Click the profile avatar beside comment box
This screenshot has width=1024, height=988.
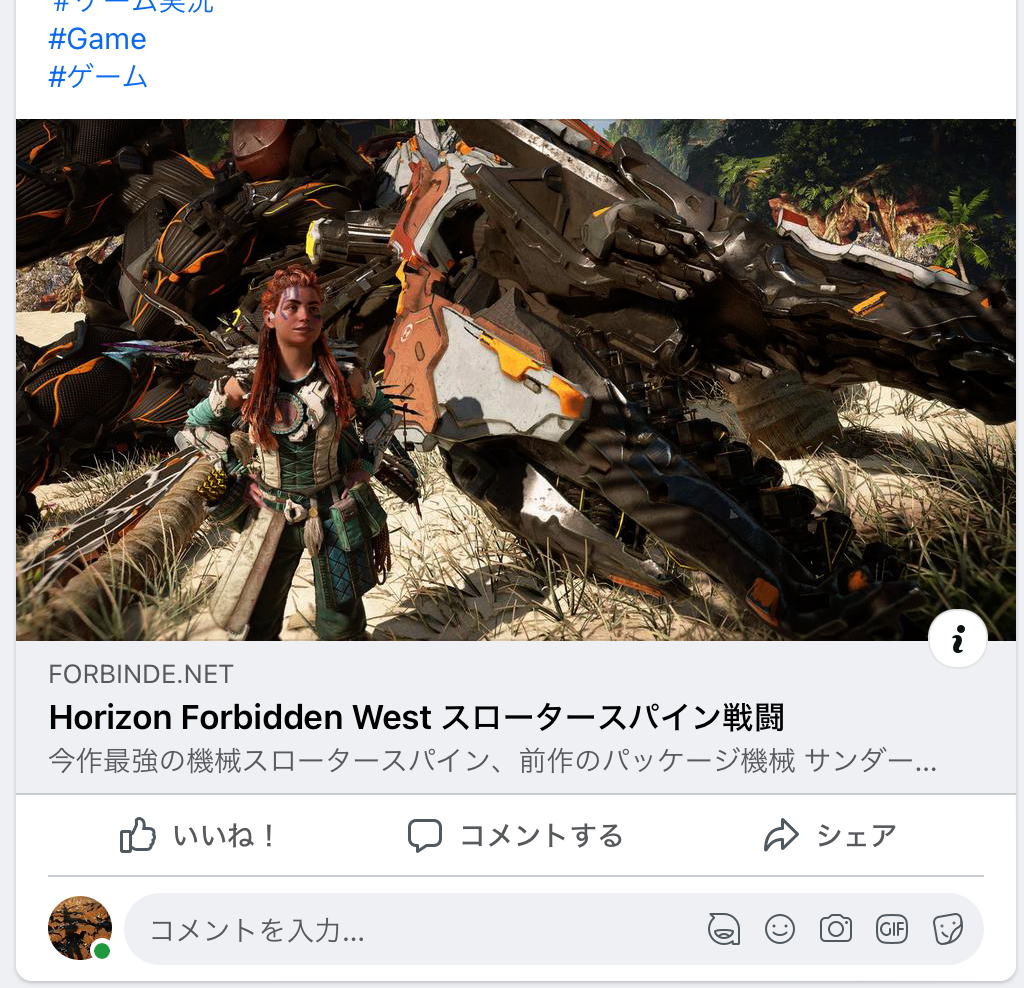[x=80, y=928]
